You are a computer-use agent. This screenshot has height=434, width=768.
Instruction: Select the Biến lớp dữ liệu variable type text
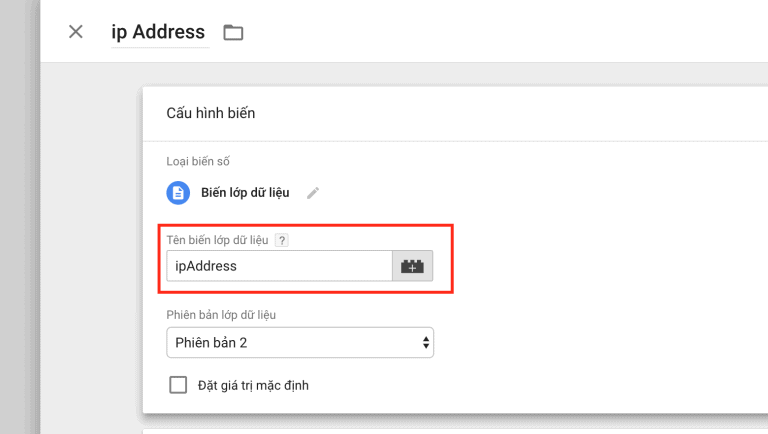[x=245, y=193]
